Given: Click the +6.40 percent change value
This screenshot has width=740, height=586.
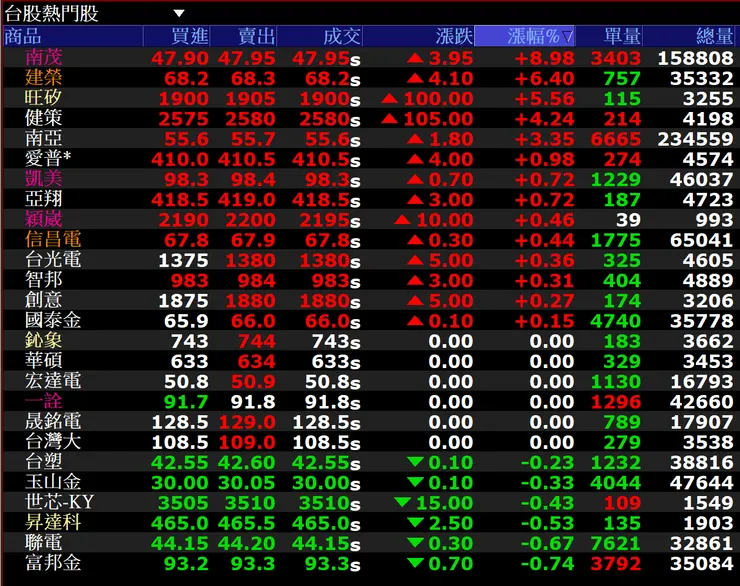Looking at the screenshot, I should click(x=545, y=78).
